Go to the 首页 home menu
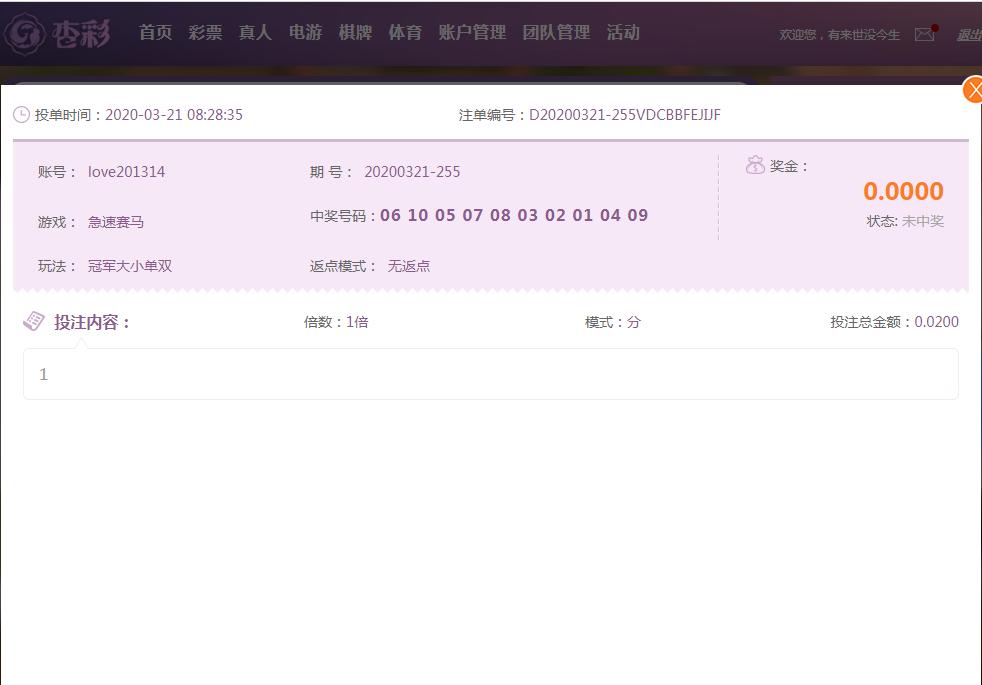 pos(155,33)
